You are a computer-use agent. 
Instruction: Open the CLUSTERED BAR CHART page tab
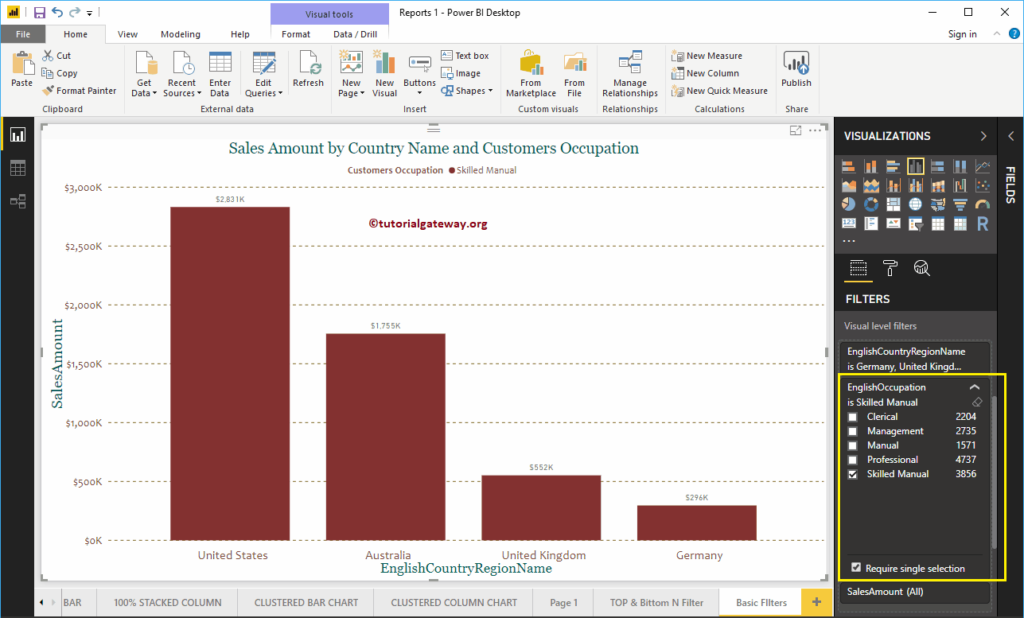306,602
